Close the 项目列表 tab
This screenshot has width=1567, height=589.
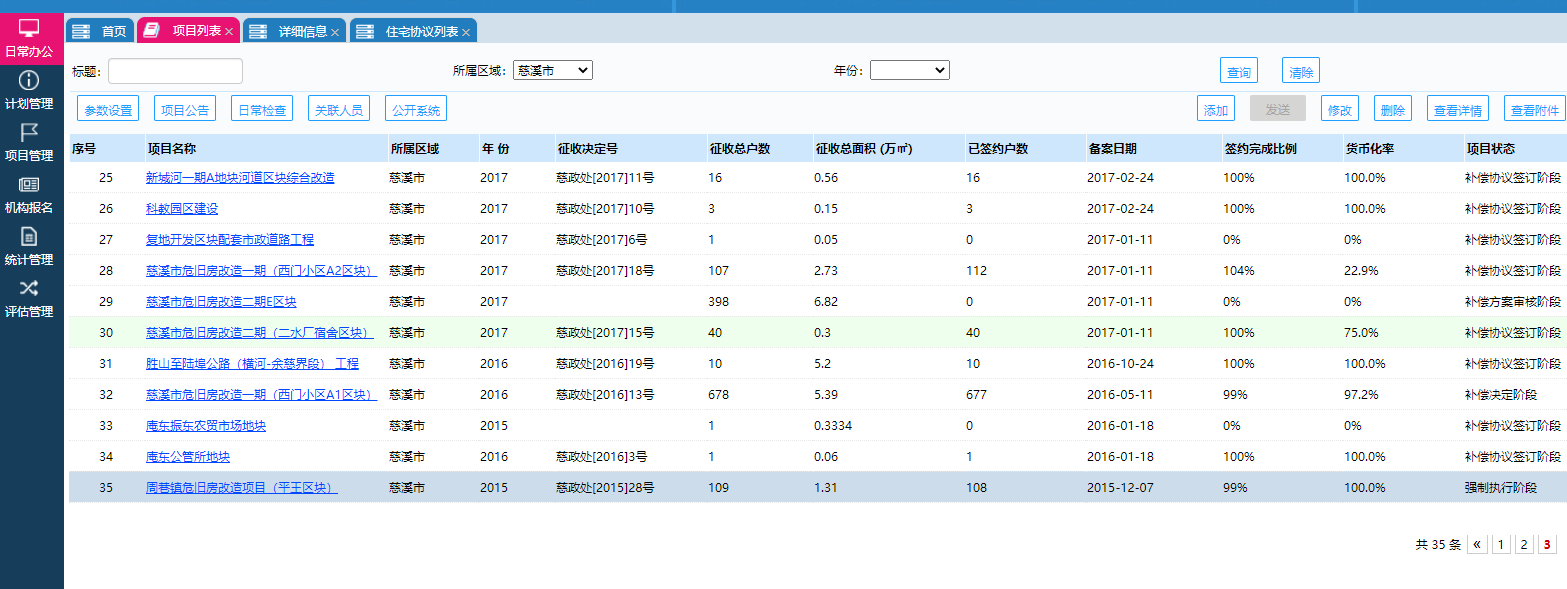(x=229, y=32)
